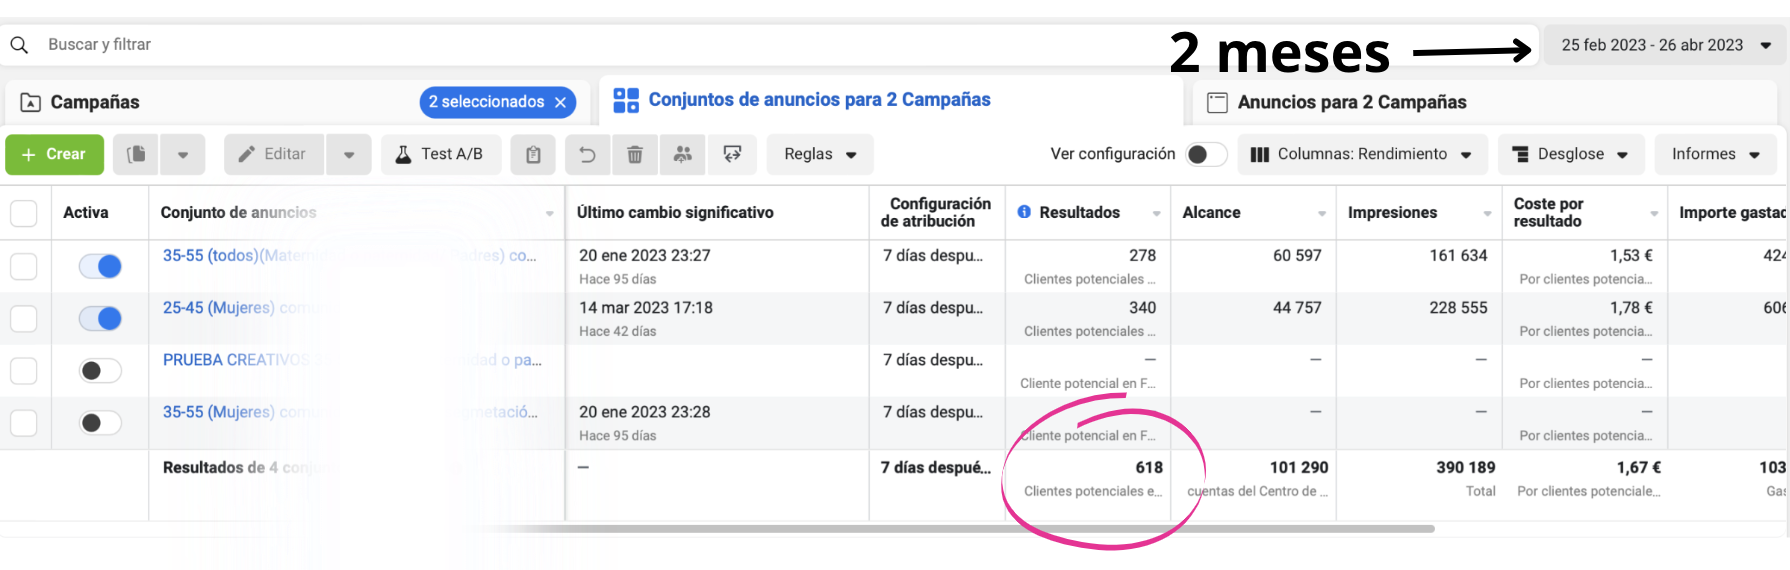The width and height of the screenshot is (1790, 570).
Task: Click the Editar pencil icon
Action: pyautogui.click(x=246, y=154)
